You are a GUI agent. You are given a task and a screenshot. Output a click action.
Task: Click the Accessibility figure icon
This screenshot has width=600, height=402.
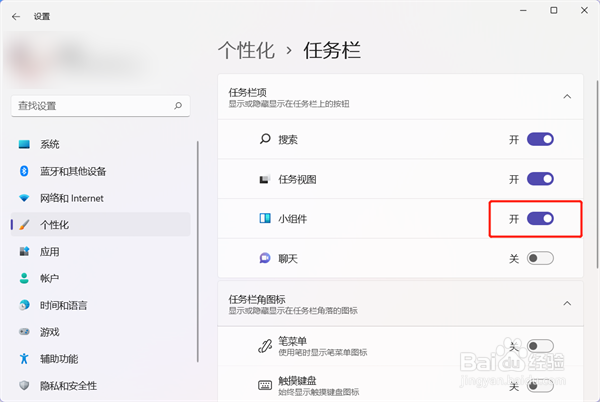click(x=24, y=358)
